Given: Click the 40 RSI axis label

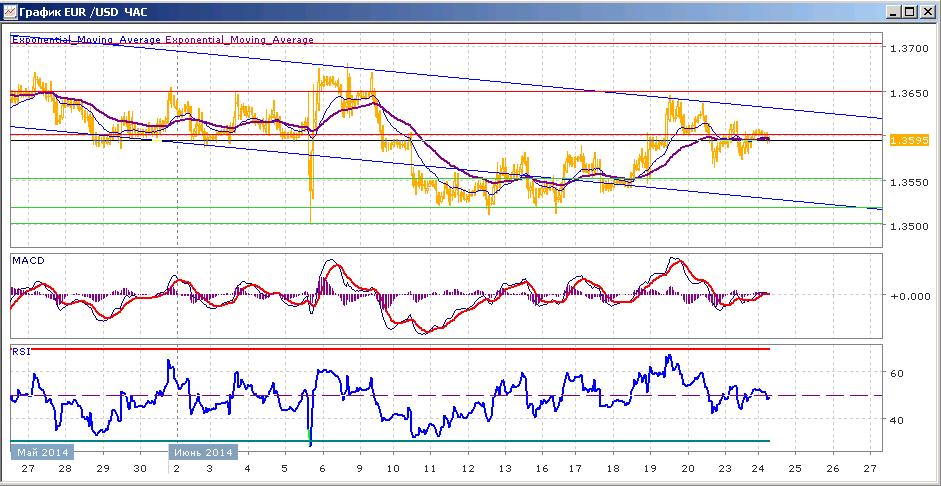Looking at the screenshot, I should tap(897, 420).
